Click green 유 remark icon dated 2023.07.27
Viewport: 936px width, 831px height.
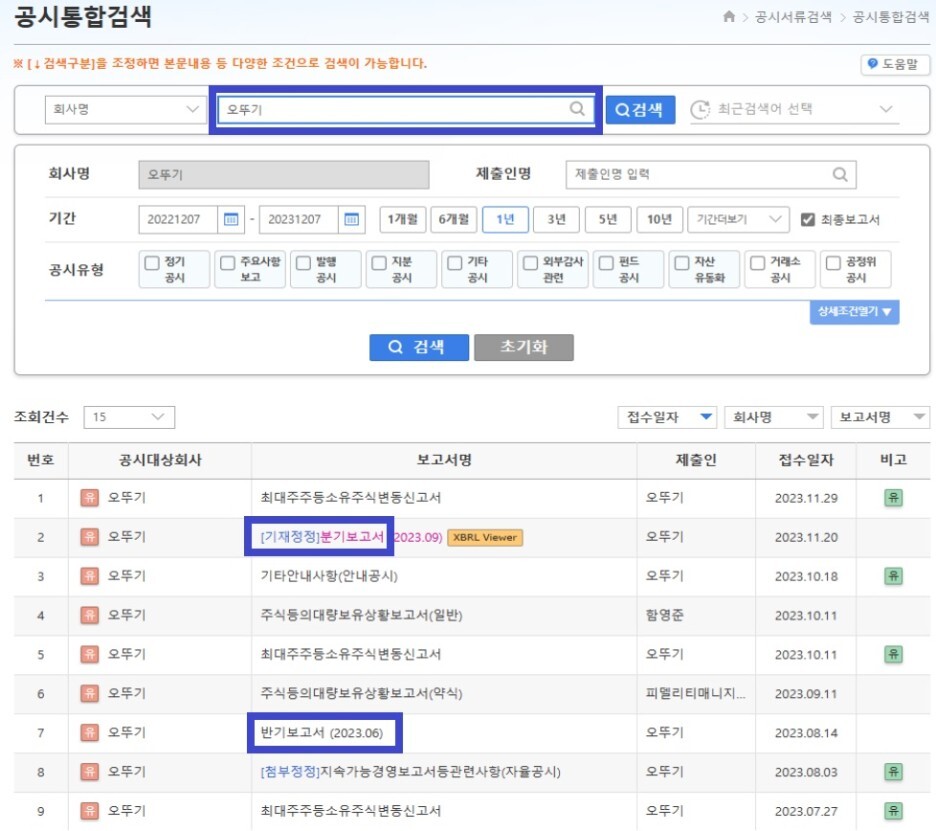(893, 811)
